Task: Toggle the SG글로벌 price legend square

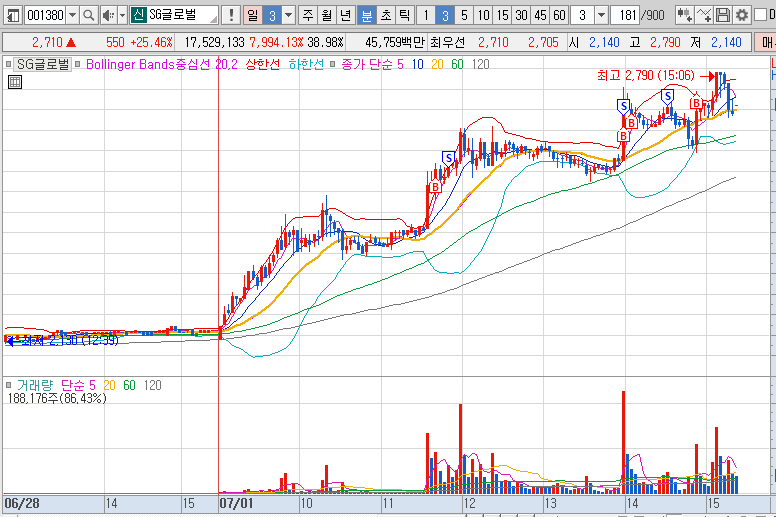Action: click(8, 64)
